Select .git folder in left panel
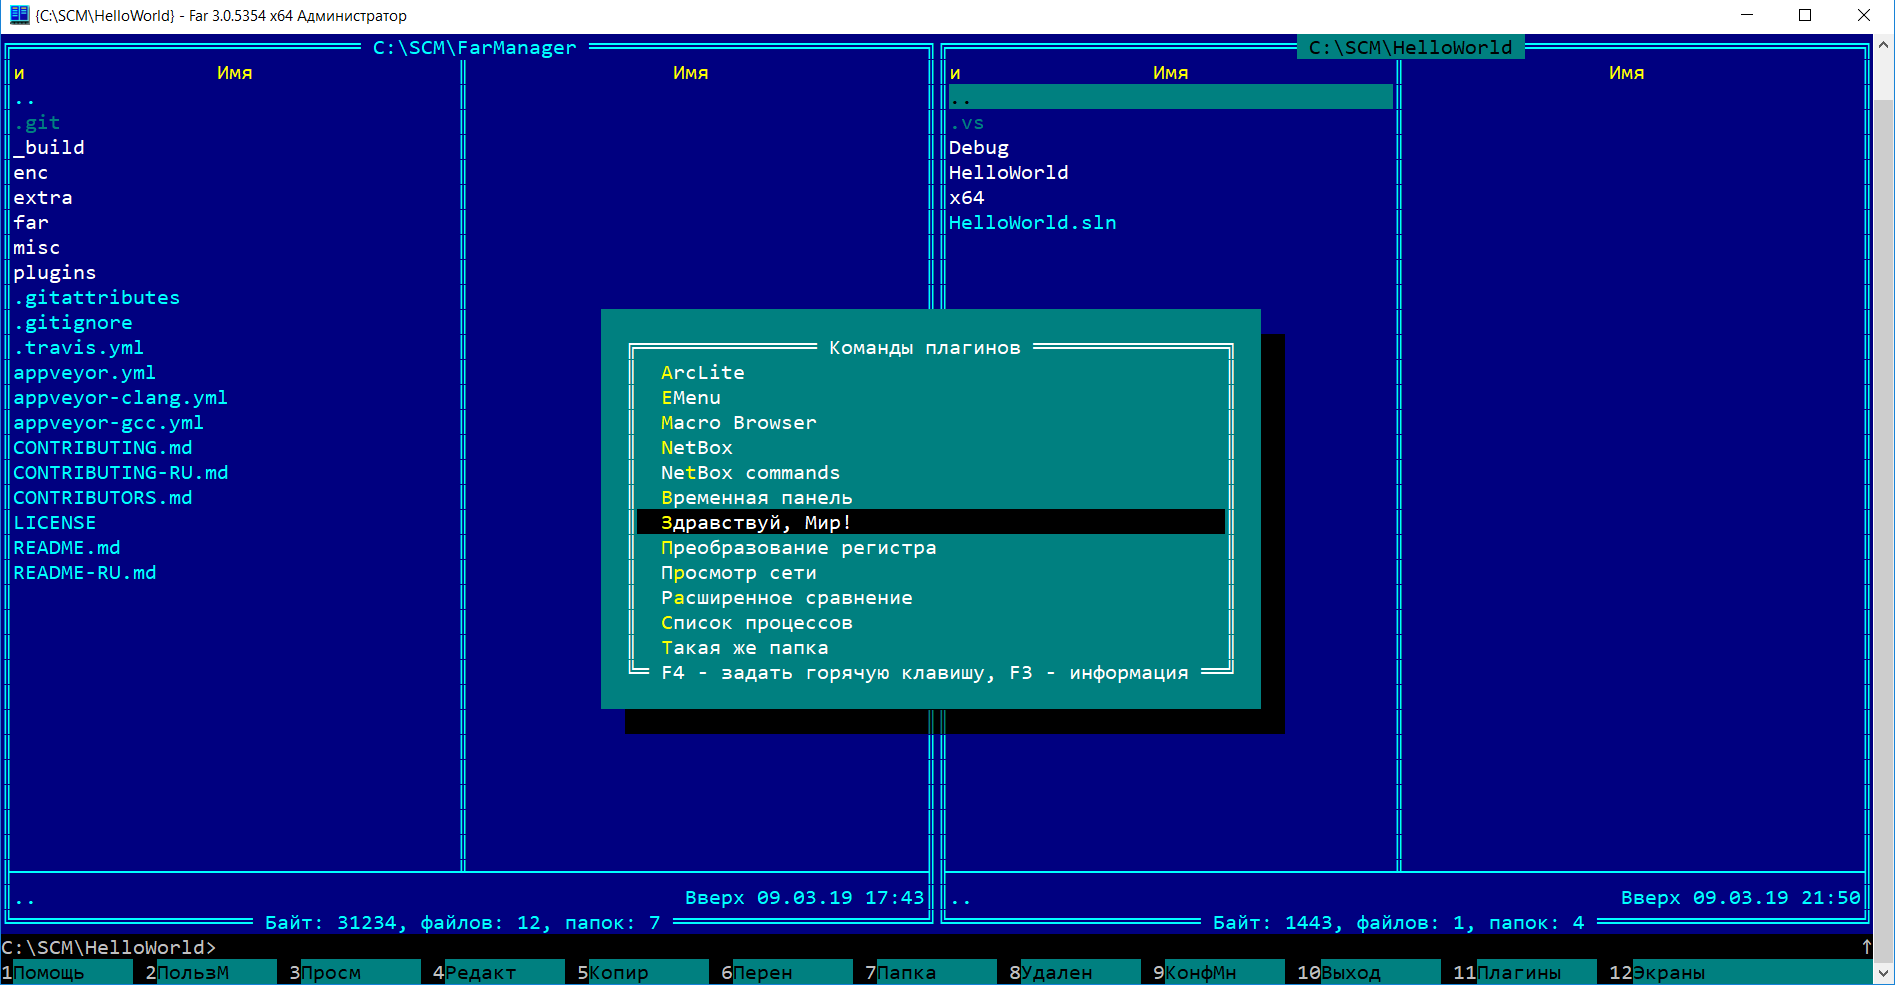 click(37, 122)
